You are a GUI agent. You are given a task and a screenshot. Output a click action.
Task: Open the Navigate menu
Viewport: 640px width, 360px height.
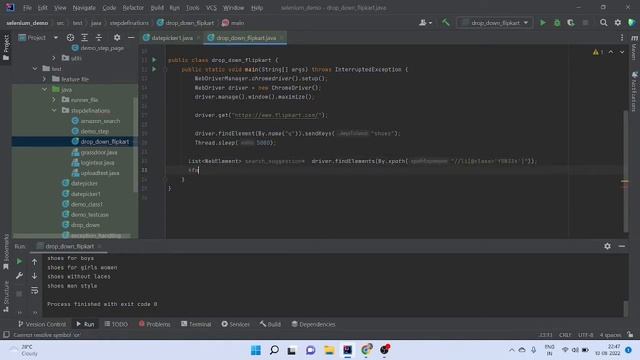84,8
